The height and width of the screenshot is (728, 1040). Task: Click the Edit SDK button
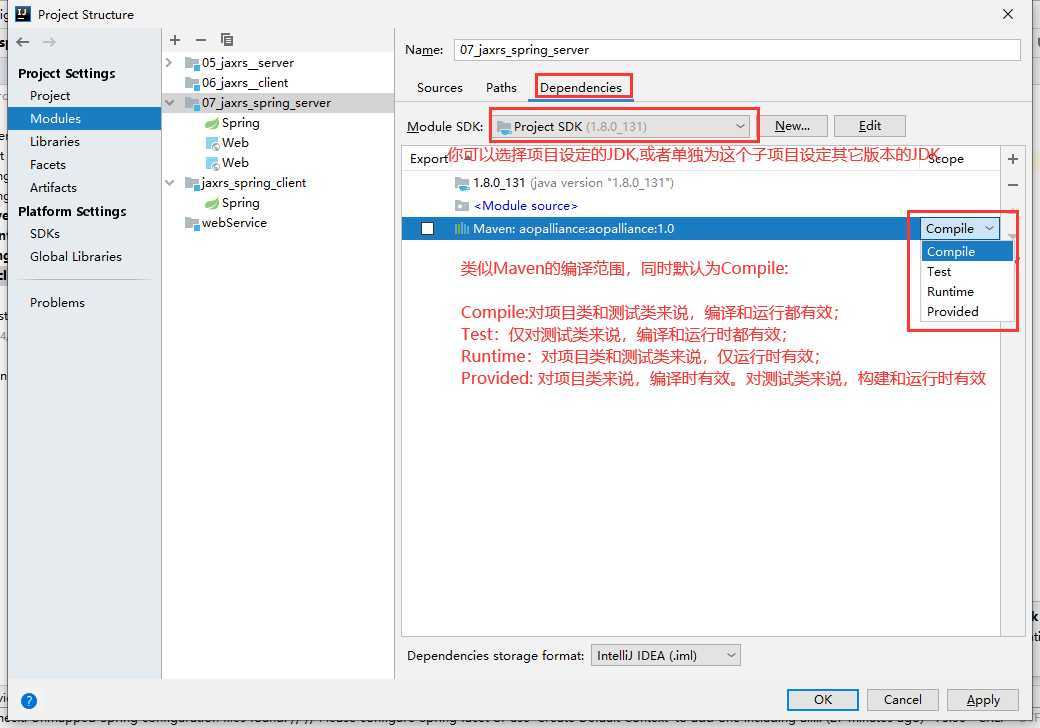pyautogui.click(x=870, y=126)
